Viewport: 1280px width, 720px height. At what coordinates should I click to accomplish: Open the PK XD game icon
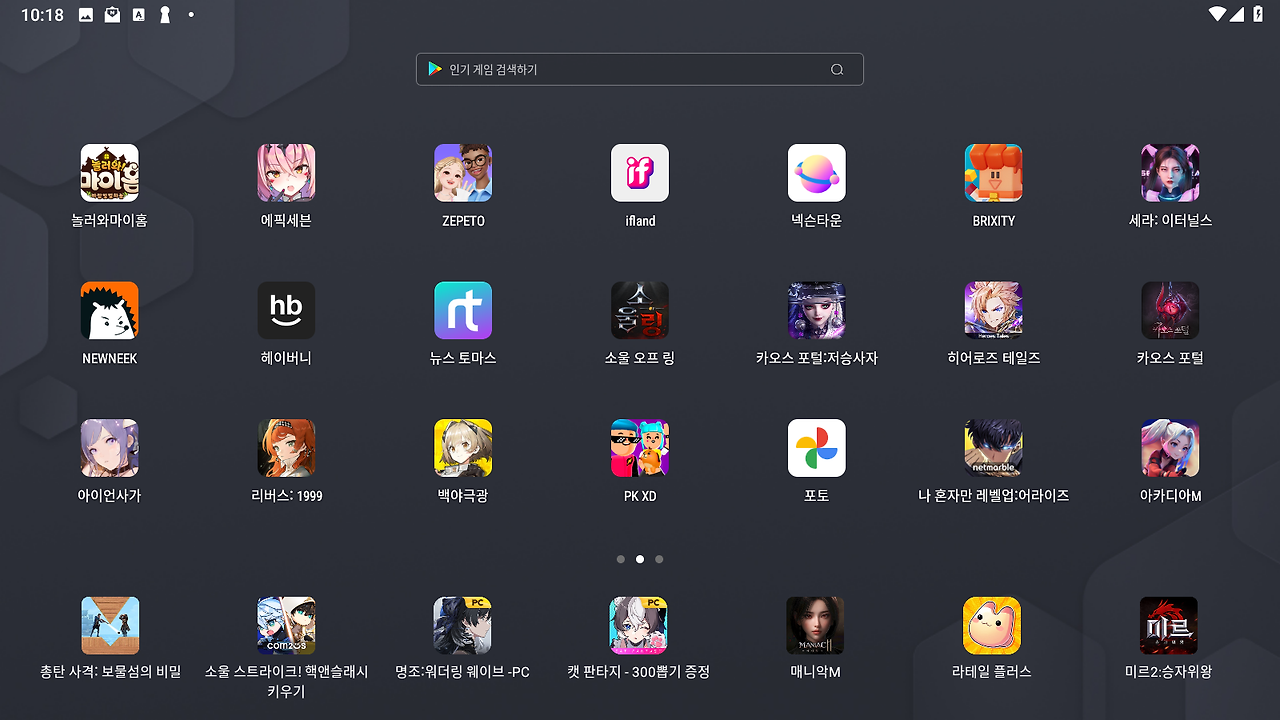pos(640,448)
